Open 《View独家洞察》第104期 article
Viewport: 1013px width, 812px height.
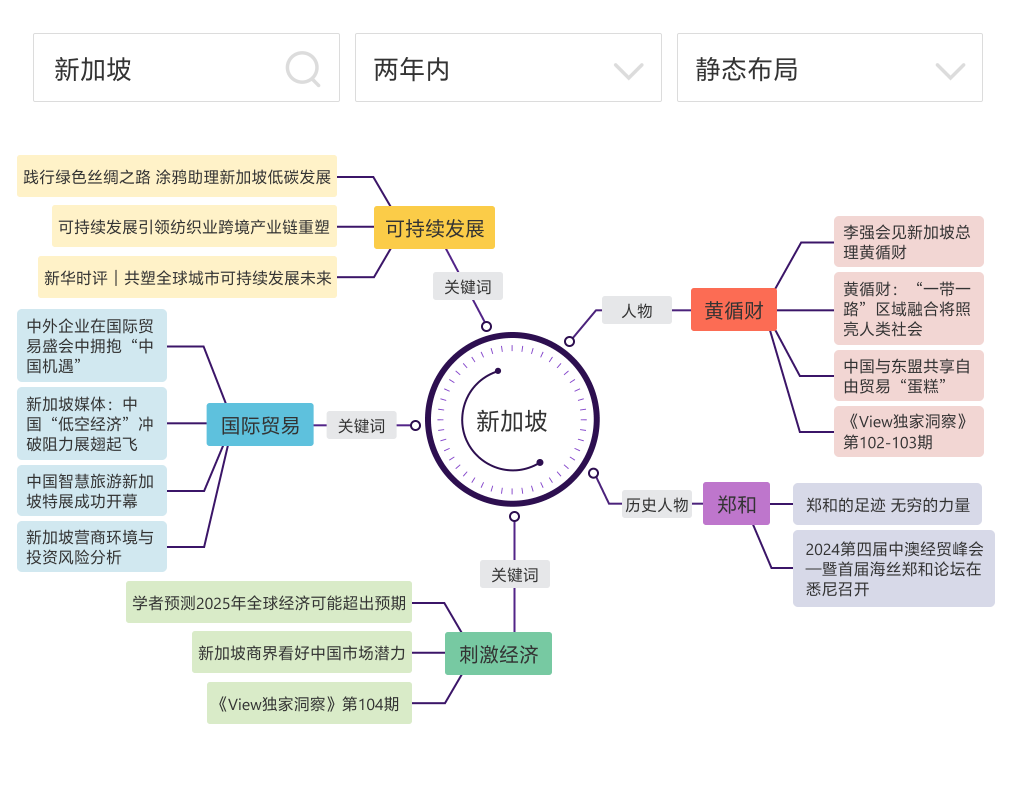[x=309, y=703]
